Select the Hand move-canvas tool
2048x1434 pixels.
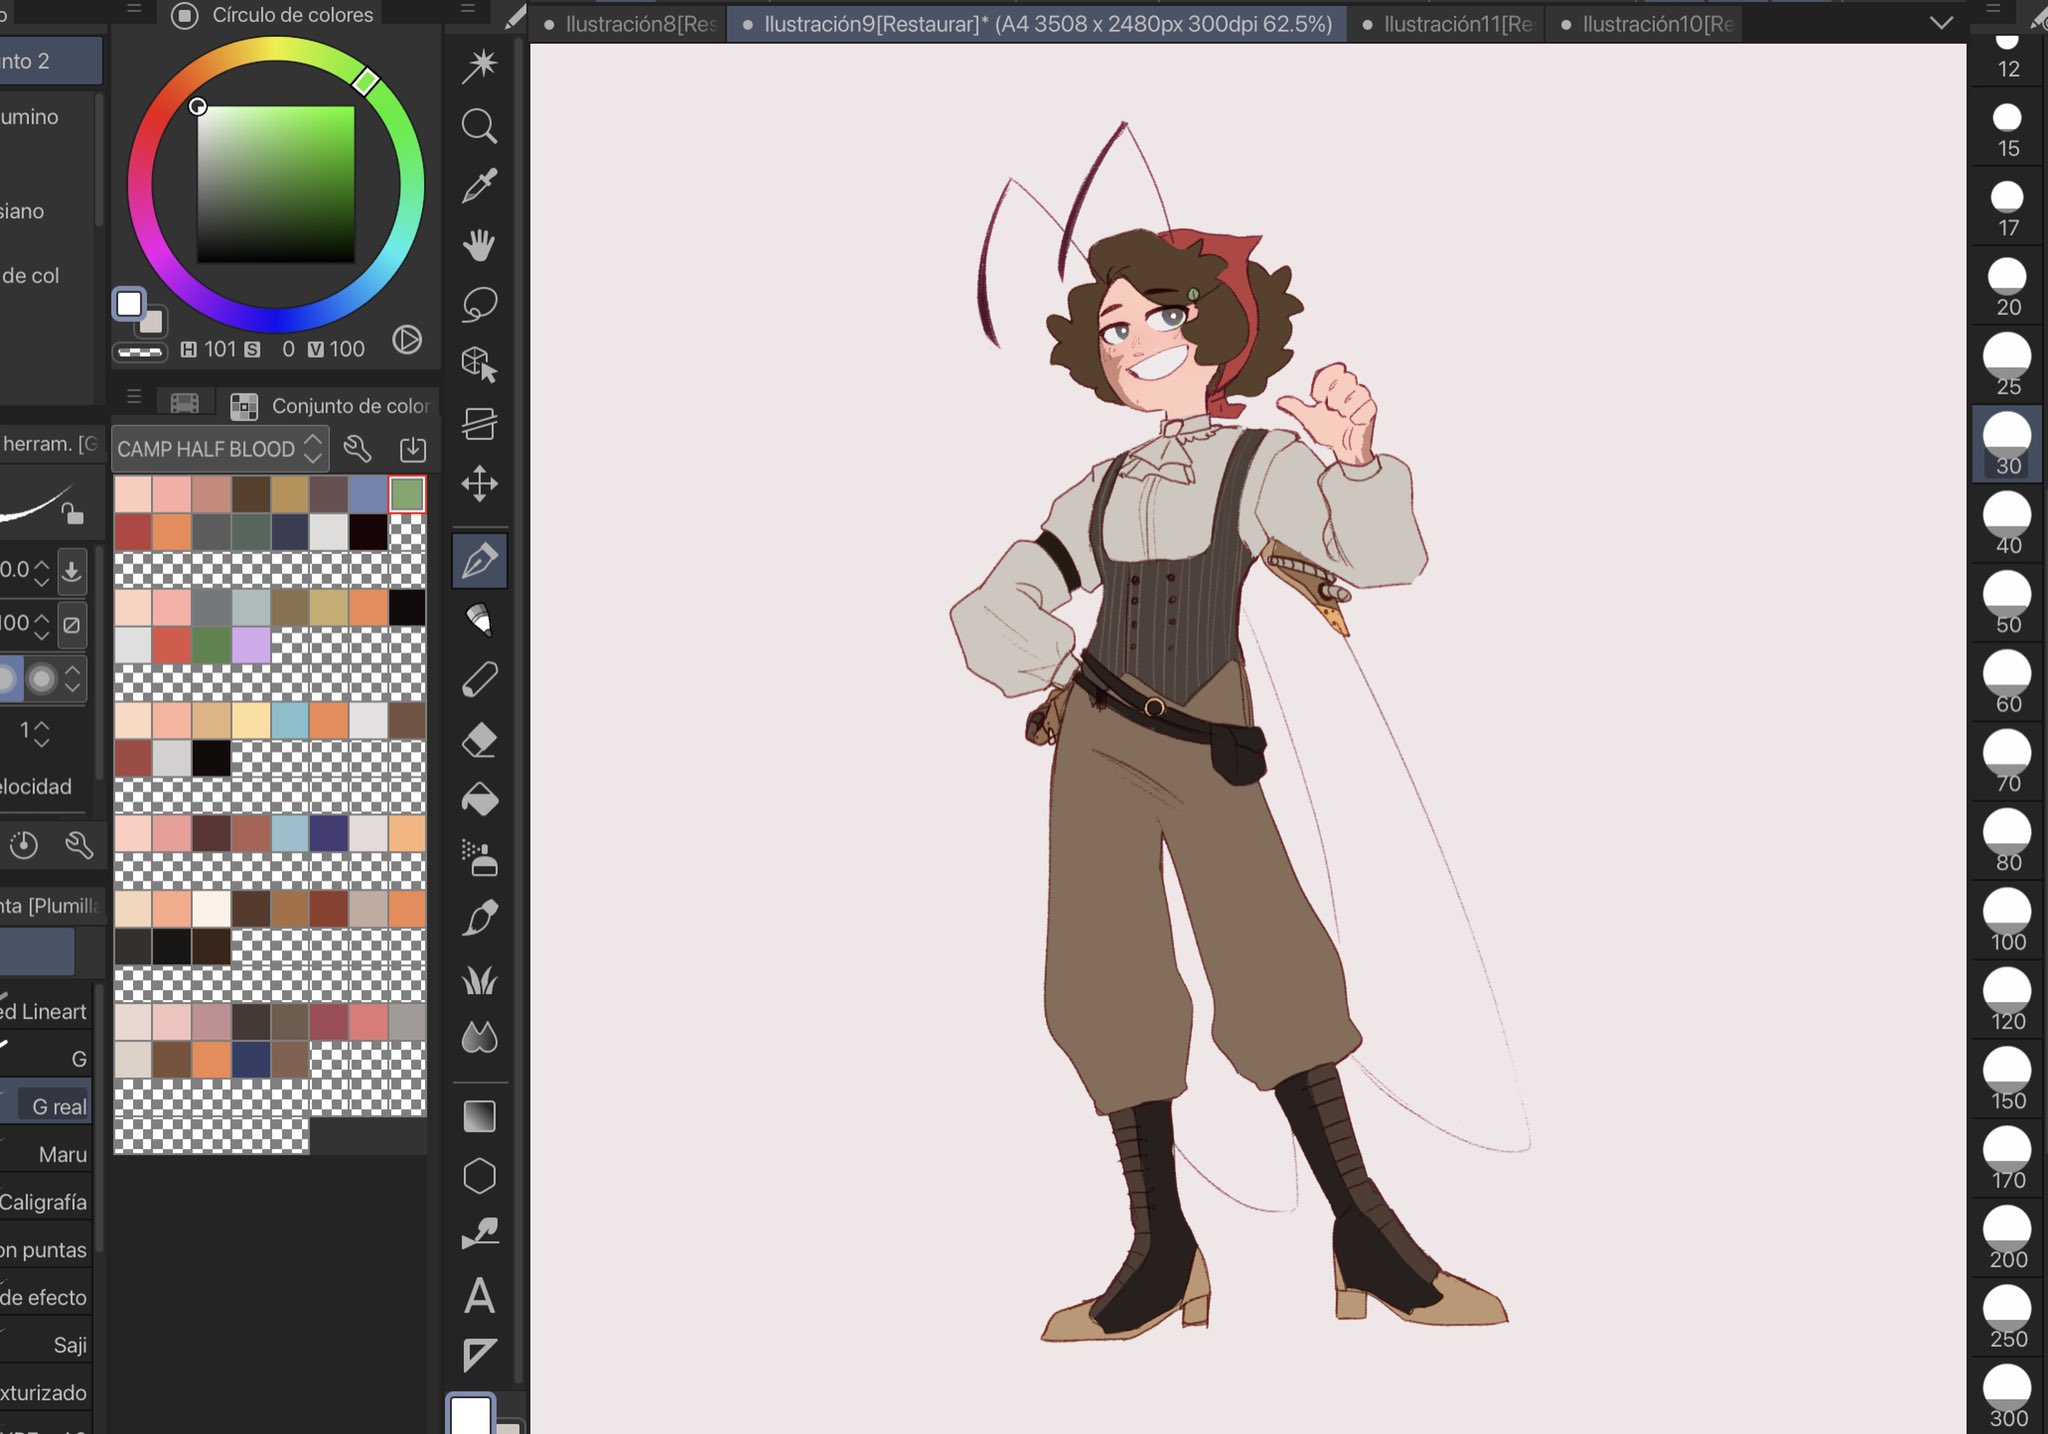point(480,245)
